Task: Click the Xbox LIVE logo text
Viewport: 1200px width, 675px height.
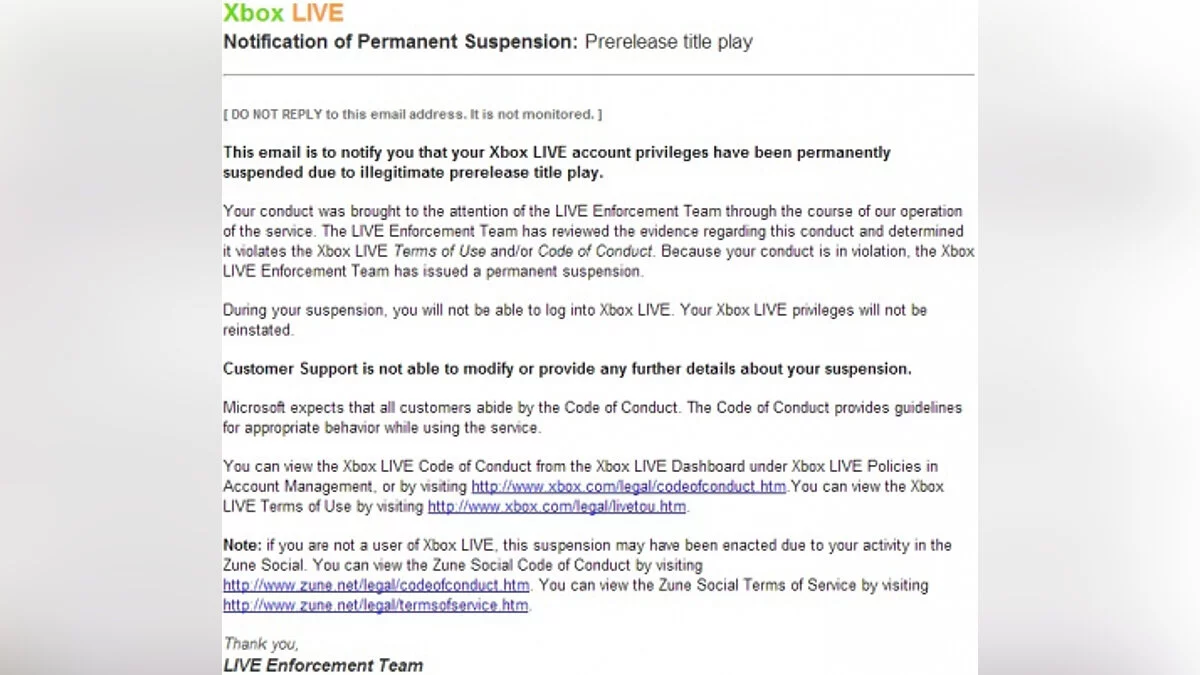Action: pos(283,14)
